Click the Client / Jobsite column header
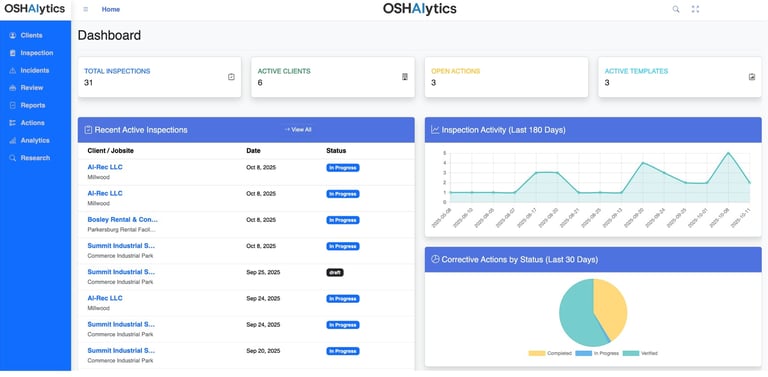The width and height of the screenshot is (768, 377). [x=111, y=150]
